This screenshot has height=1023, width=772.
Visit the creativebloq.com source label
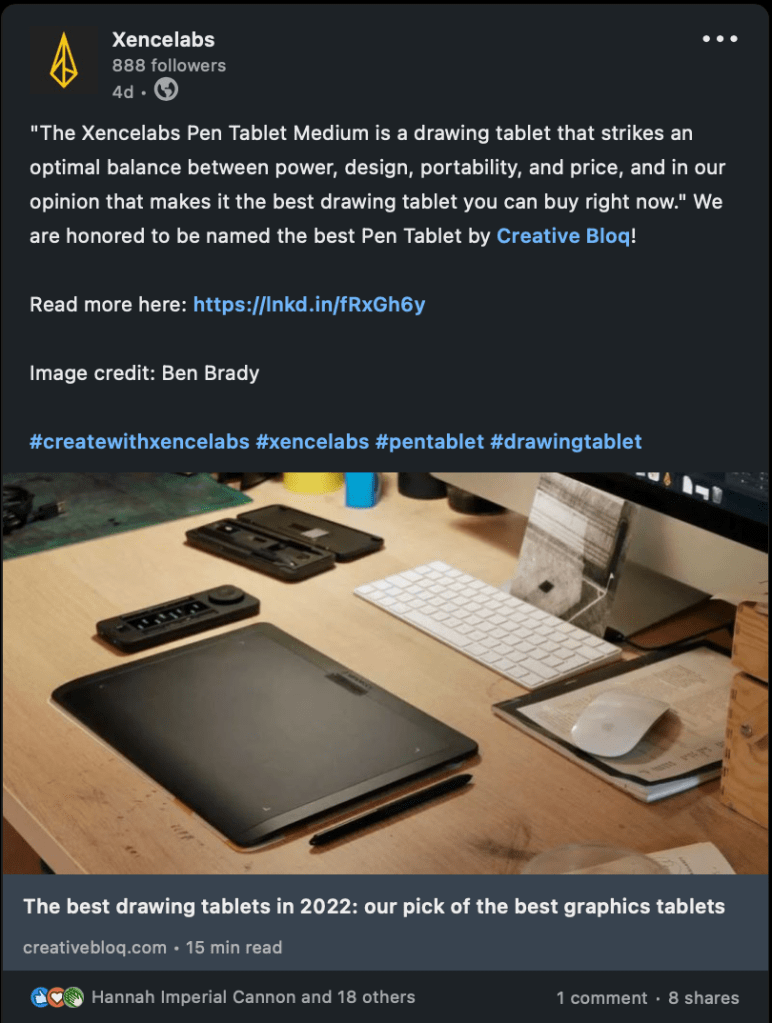[95, 947]
